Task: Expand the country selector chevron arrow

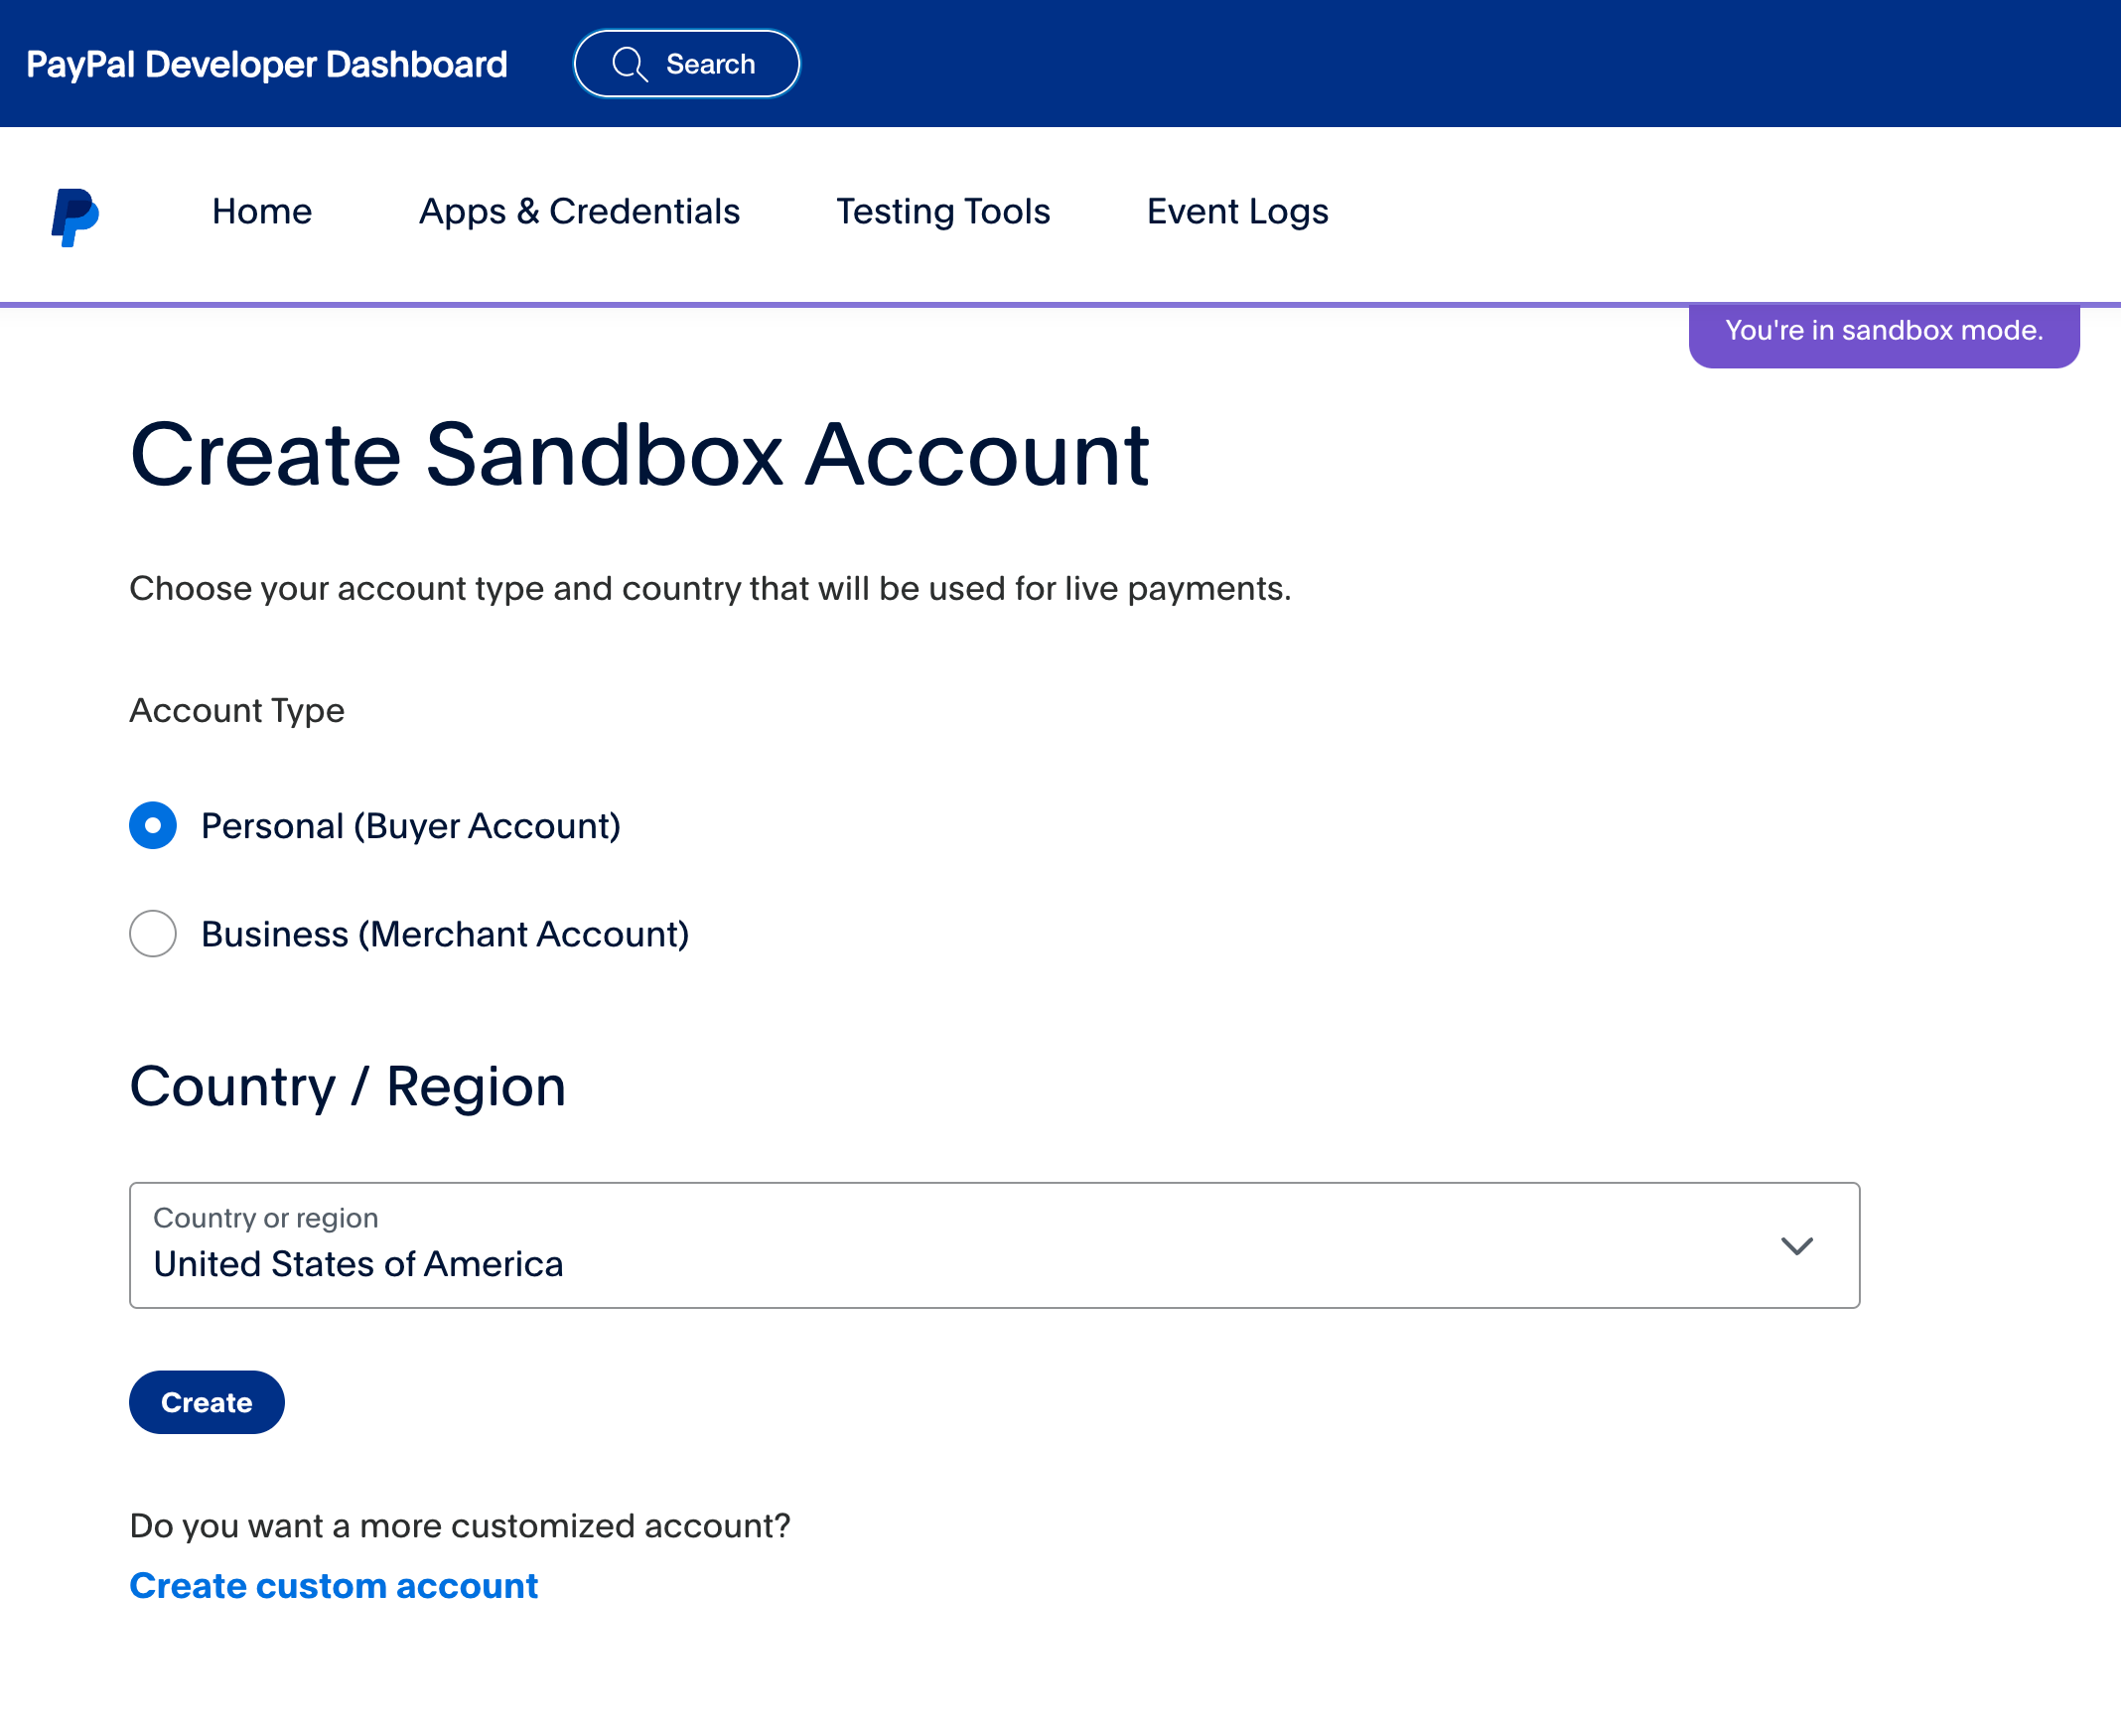Action: tap(1796, 1245)
